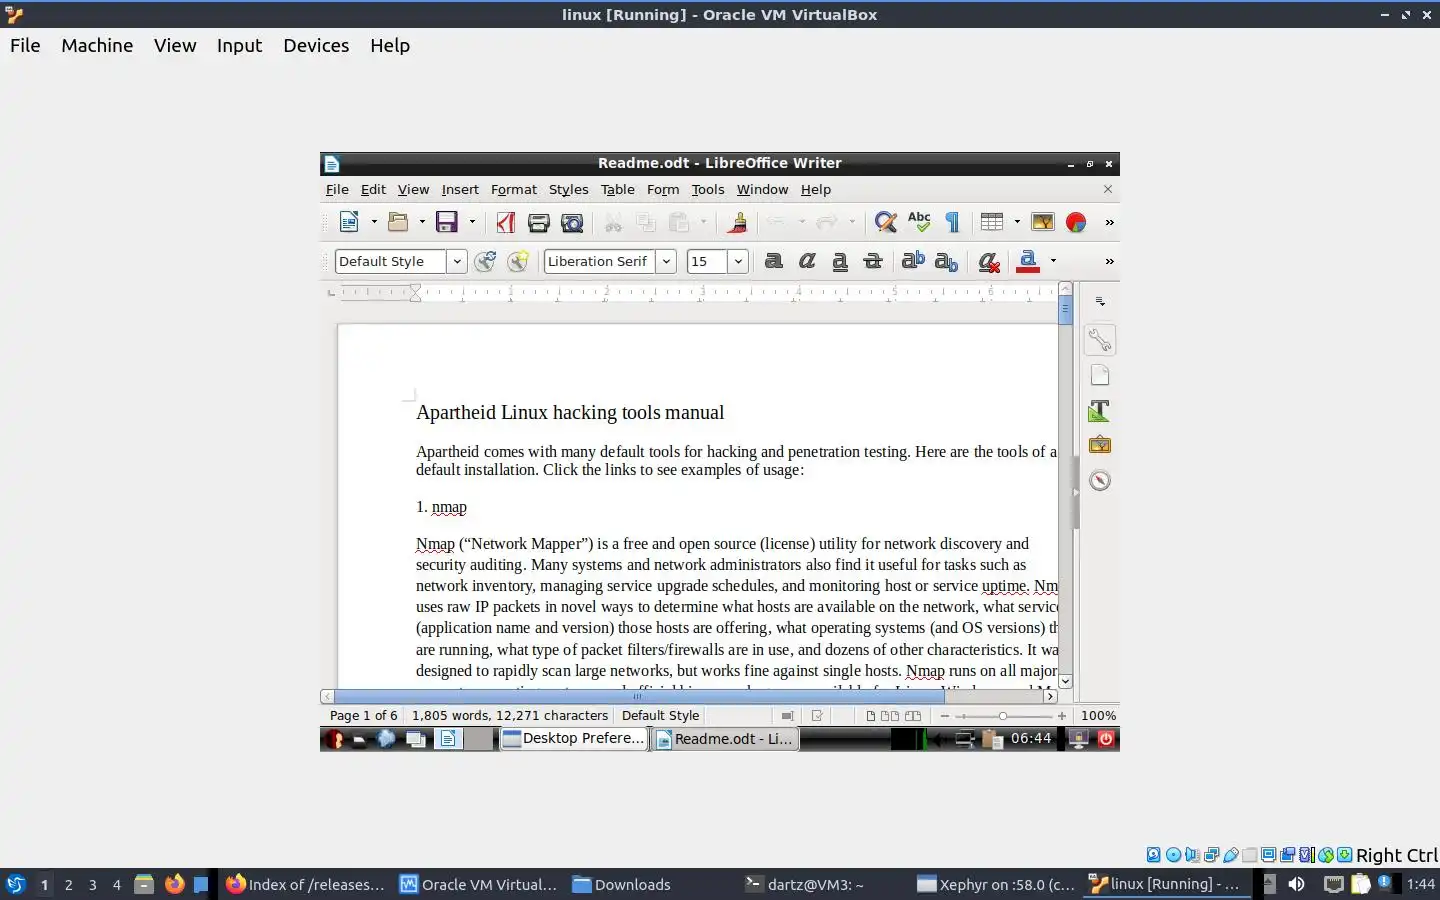Select multiple-page view in status bar

889,716
